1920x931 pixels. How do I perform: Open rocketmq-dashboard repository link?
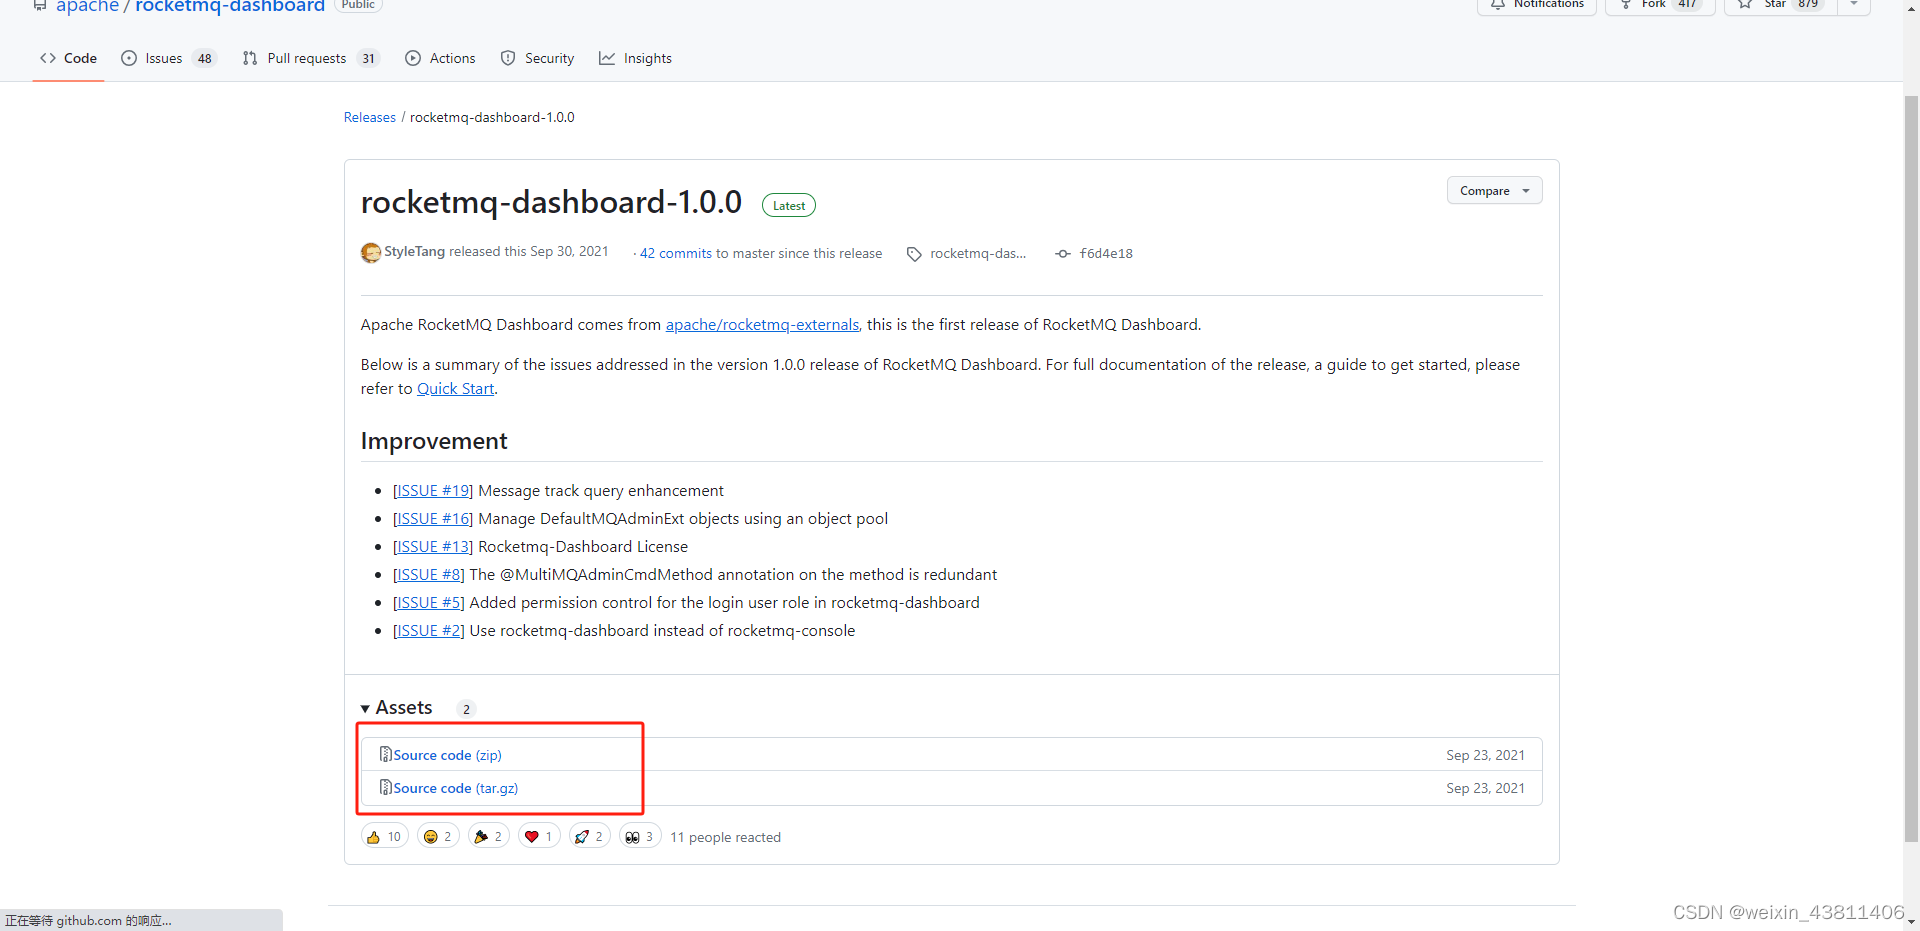coord(230,6)
